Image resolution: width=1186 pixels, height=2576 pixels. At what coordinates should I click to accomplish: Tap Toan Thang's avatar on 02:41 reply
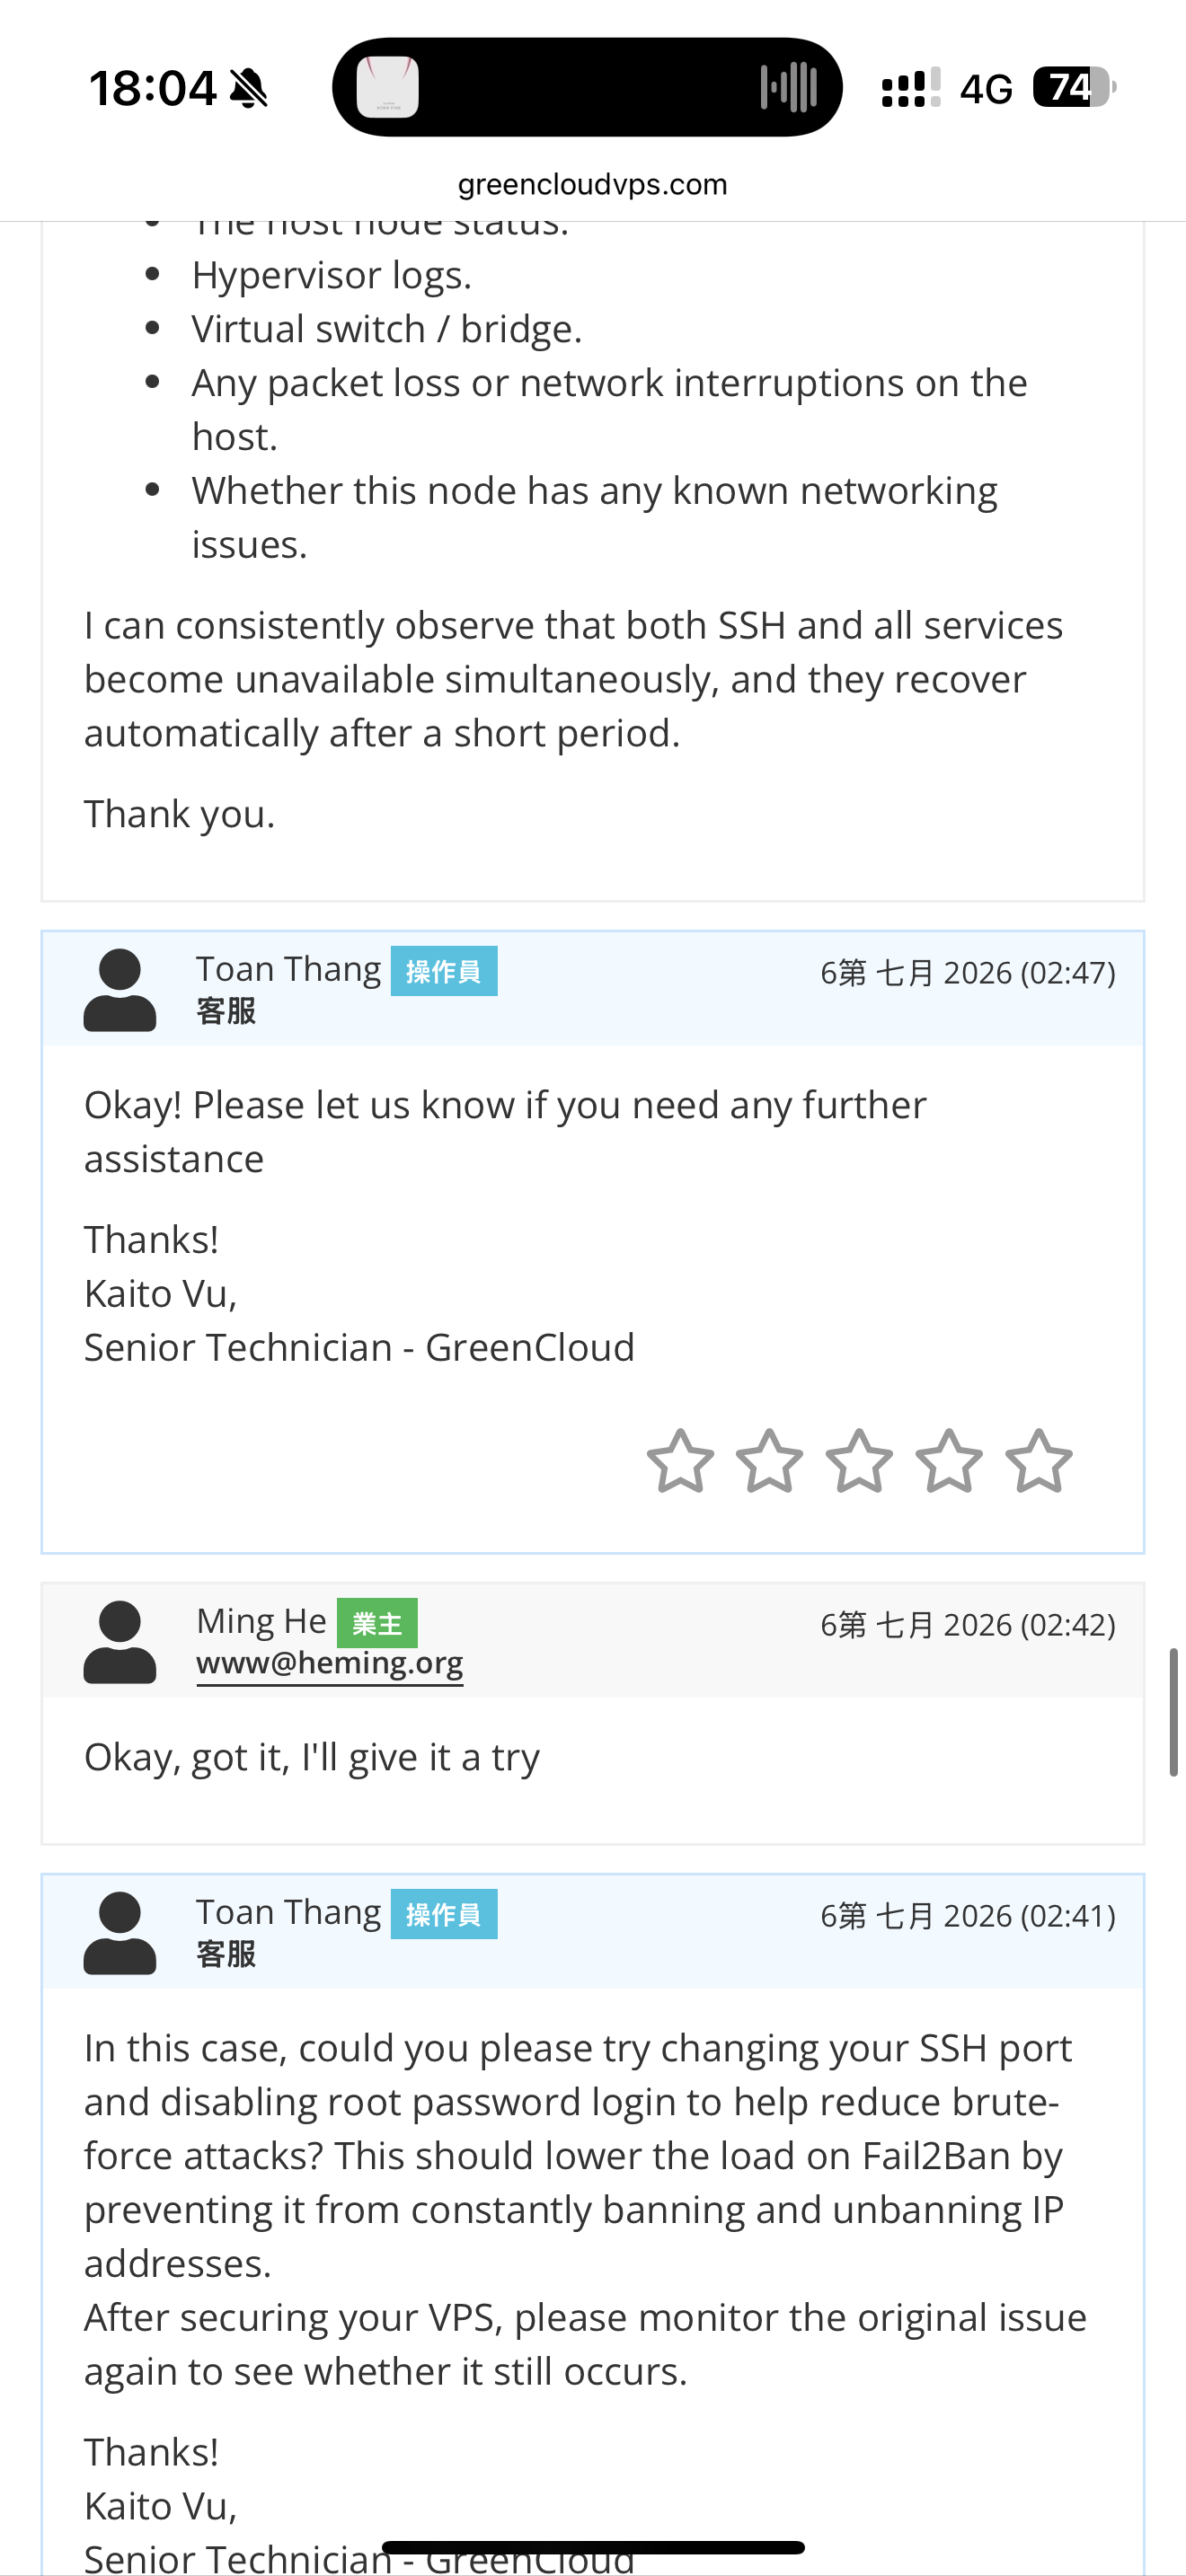[120, 1933]
